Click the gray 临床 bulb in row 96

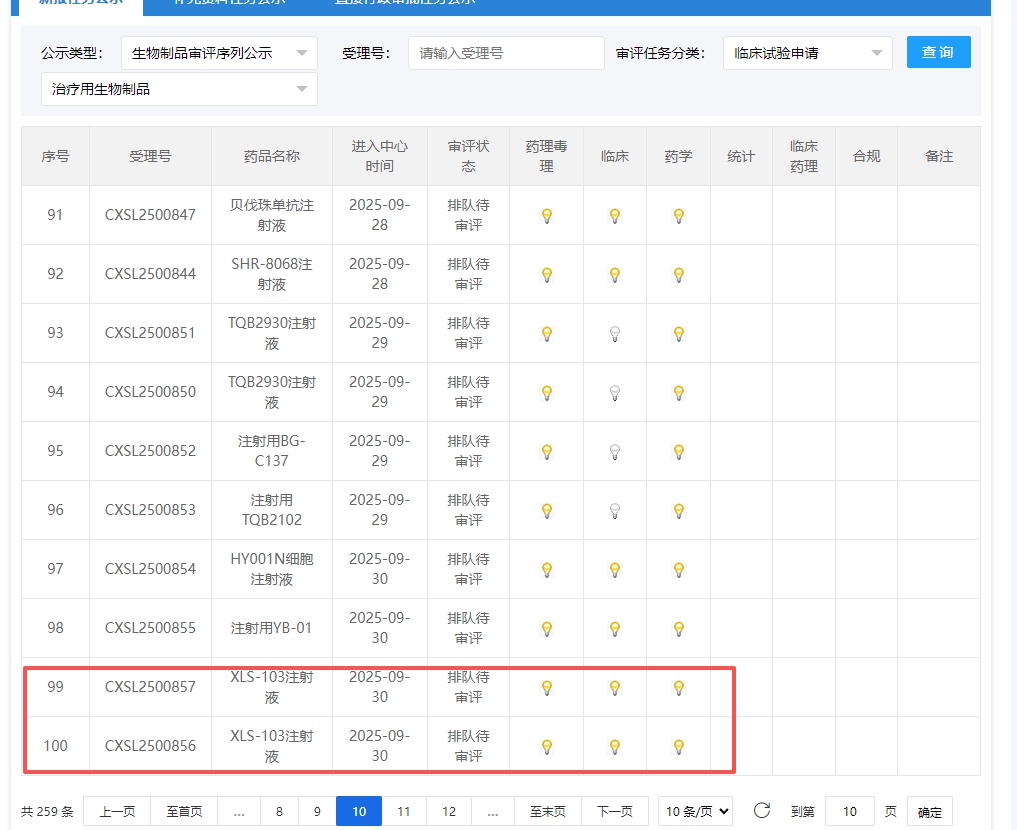point(615,510)
